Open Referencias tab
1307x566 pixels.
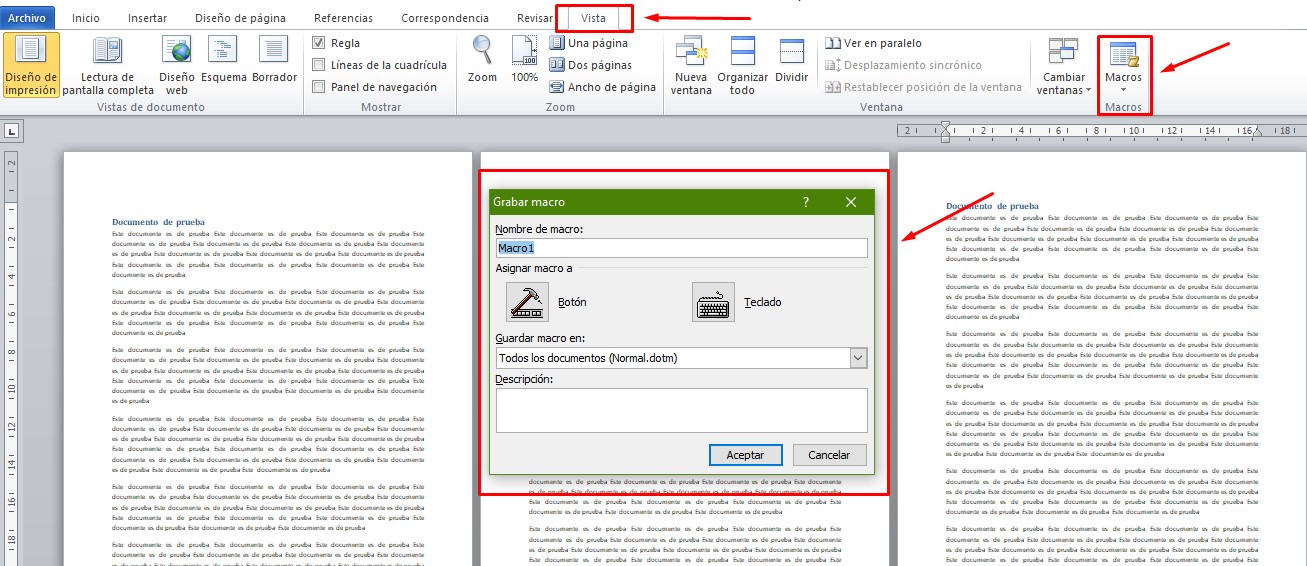(343, 18)
